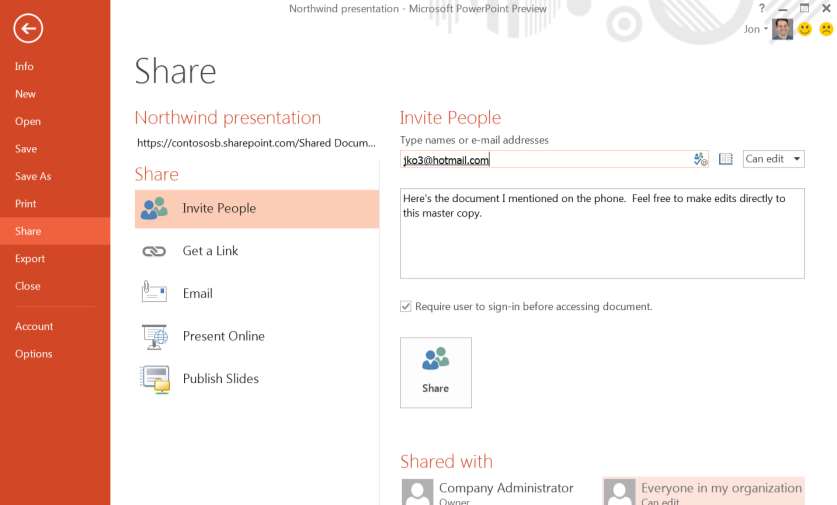The height and width of the screenshot is (505, 837).
Task: Click the Invite People group icon
Action: tap(154, 208)
